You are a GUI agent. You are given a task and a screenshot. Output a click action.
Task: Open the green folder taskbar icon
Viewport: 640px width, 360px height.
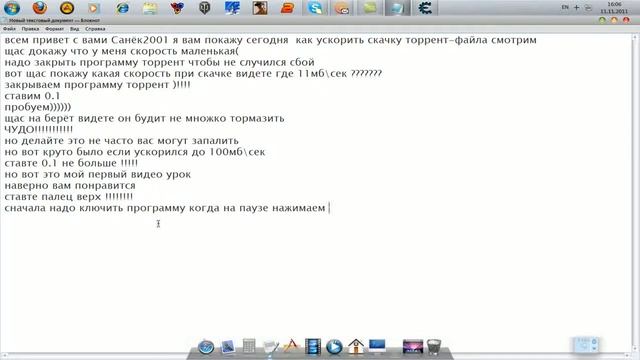[370, 8]
